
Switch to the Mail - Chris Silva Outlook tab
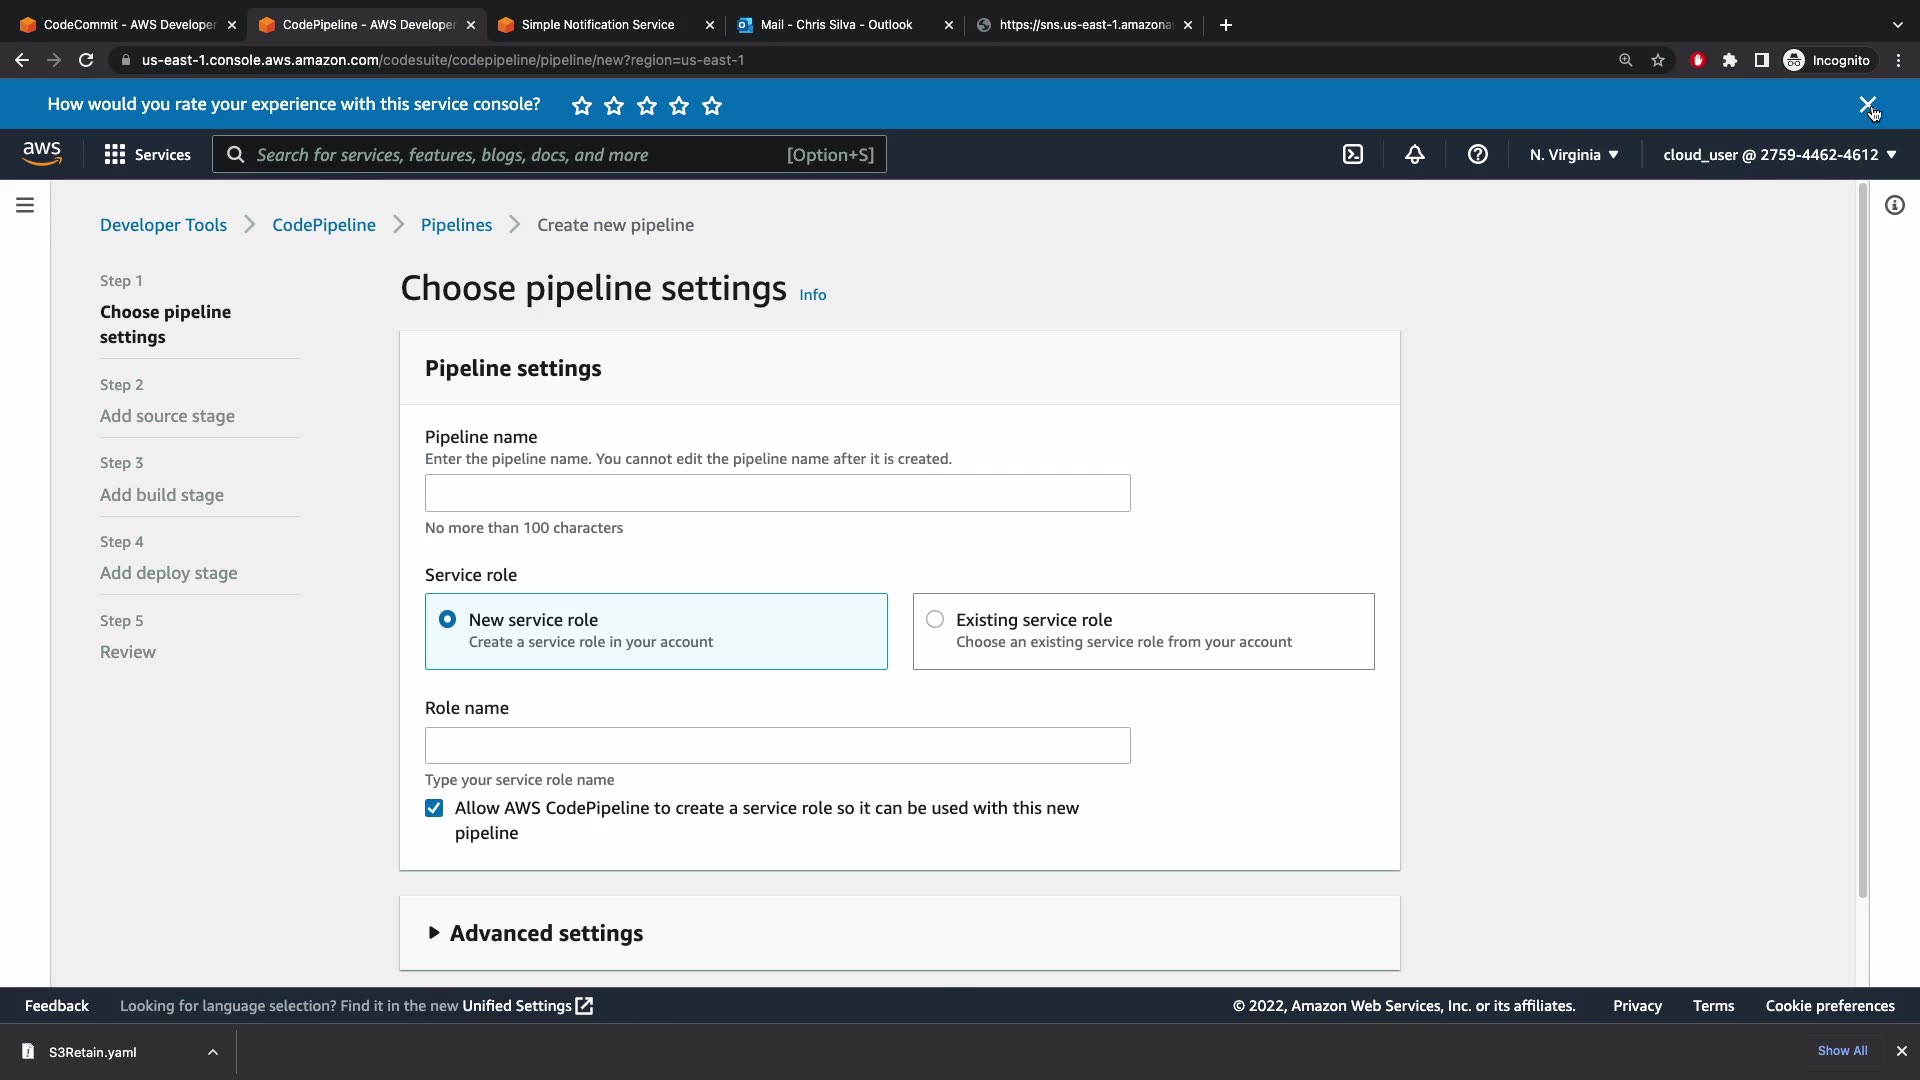[835, 25]
